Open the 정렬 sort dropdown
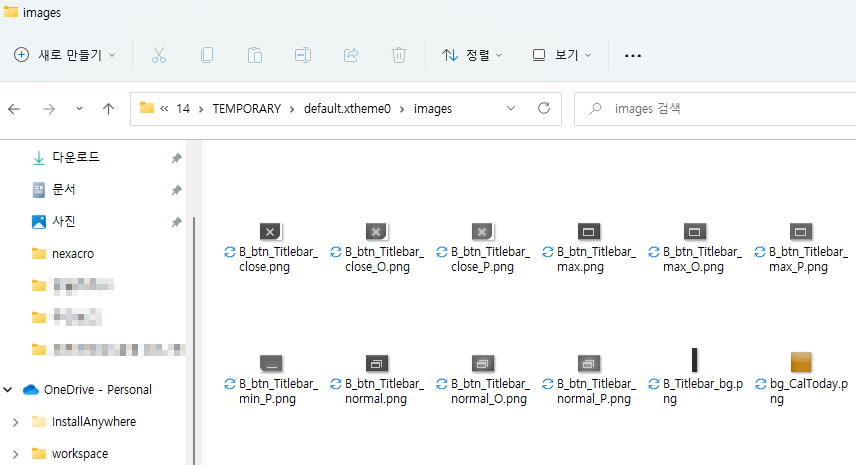The height and width of the screenshot is (465, 856). click(x=472, y=55)
